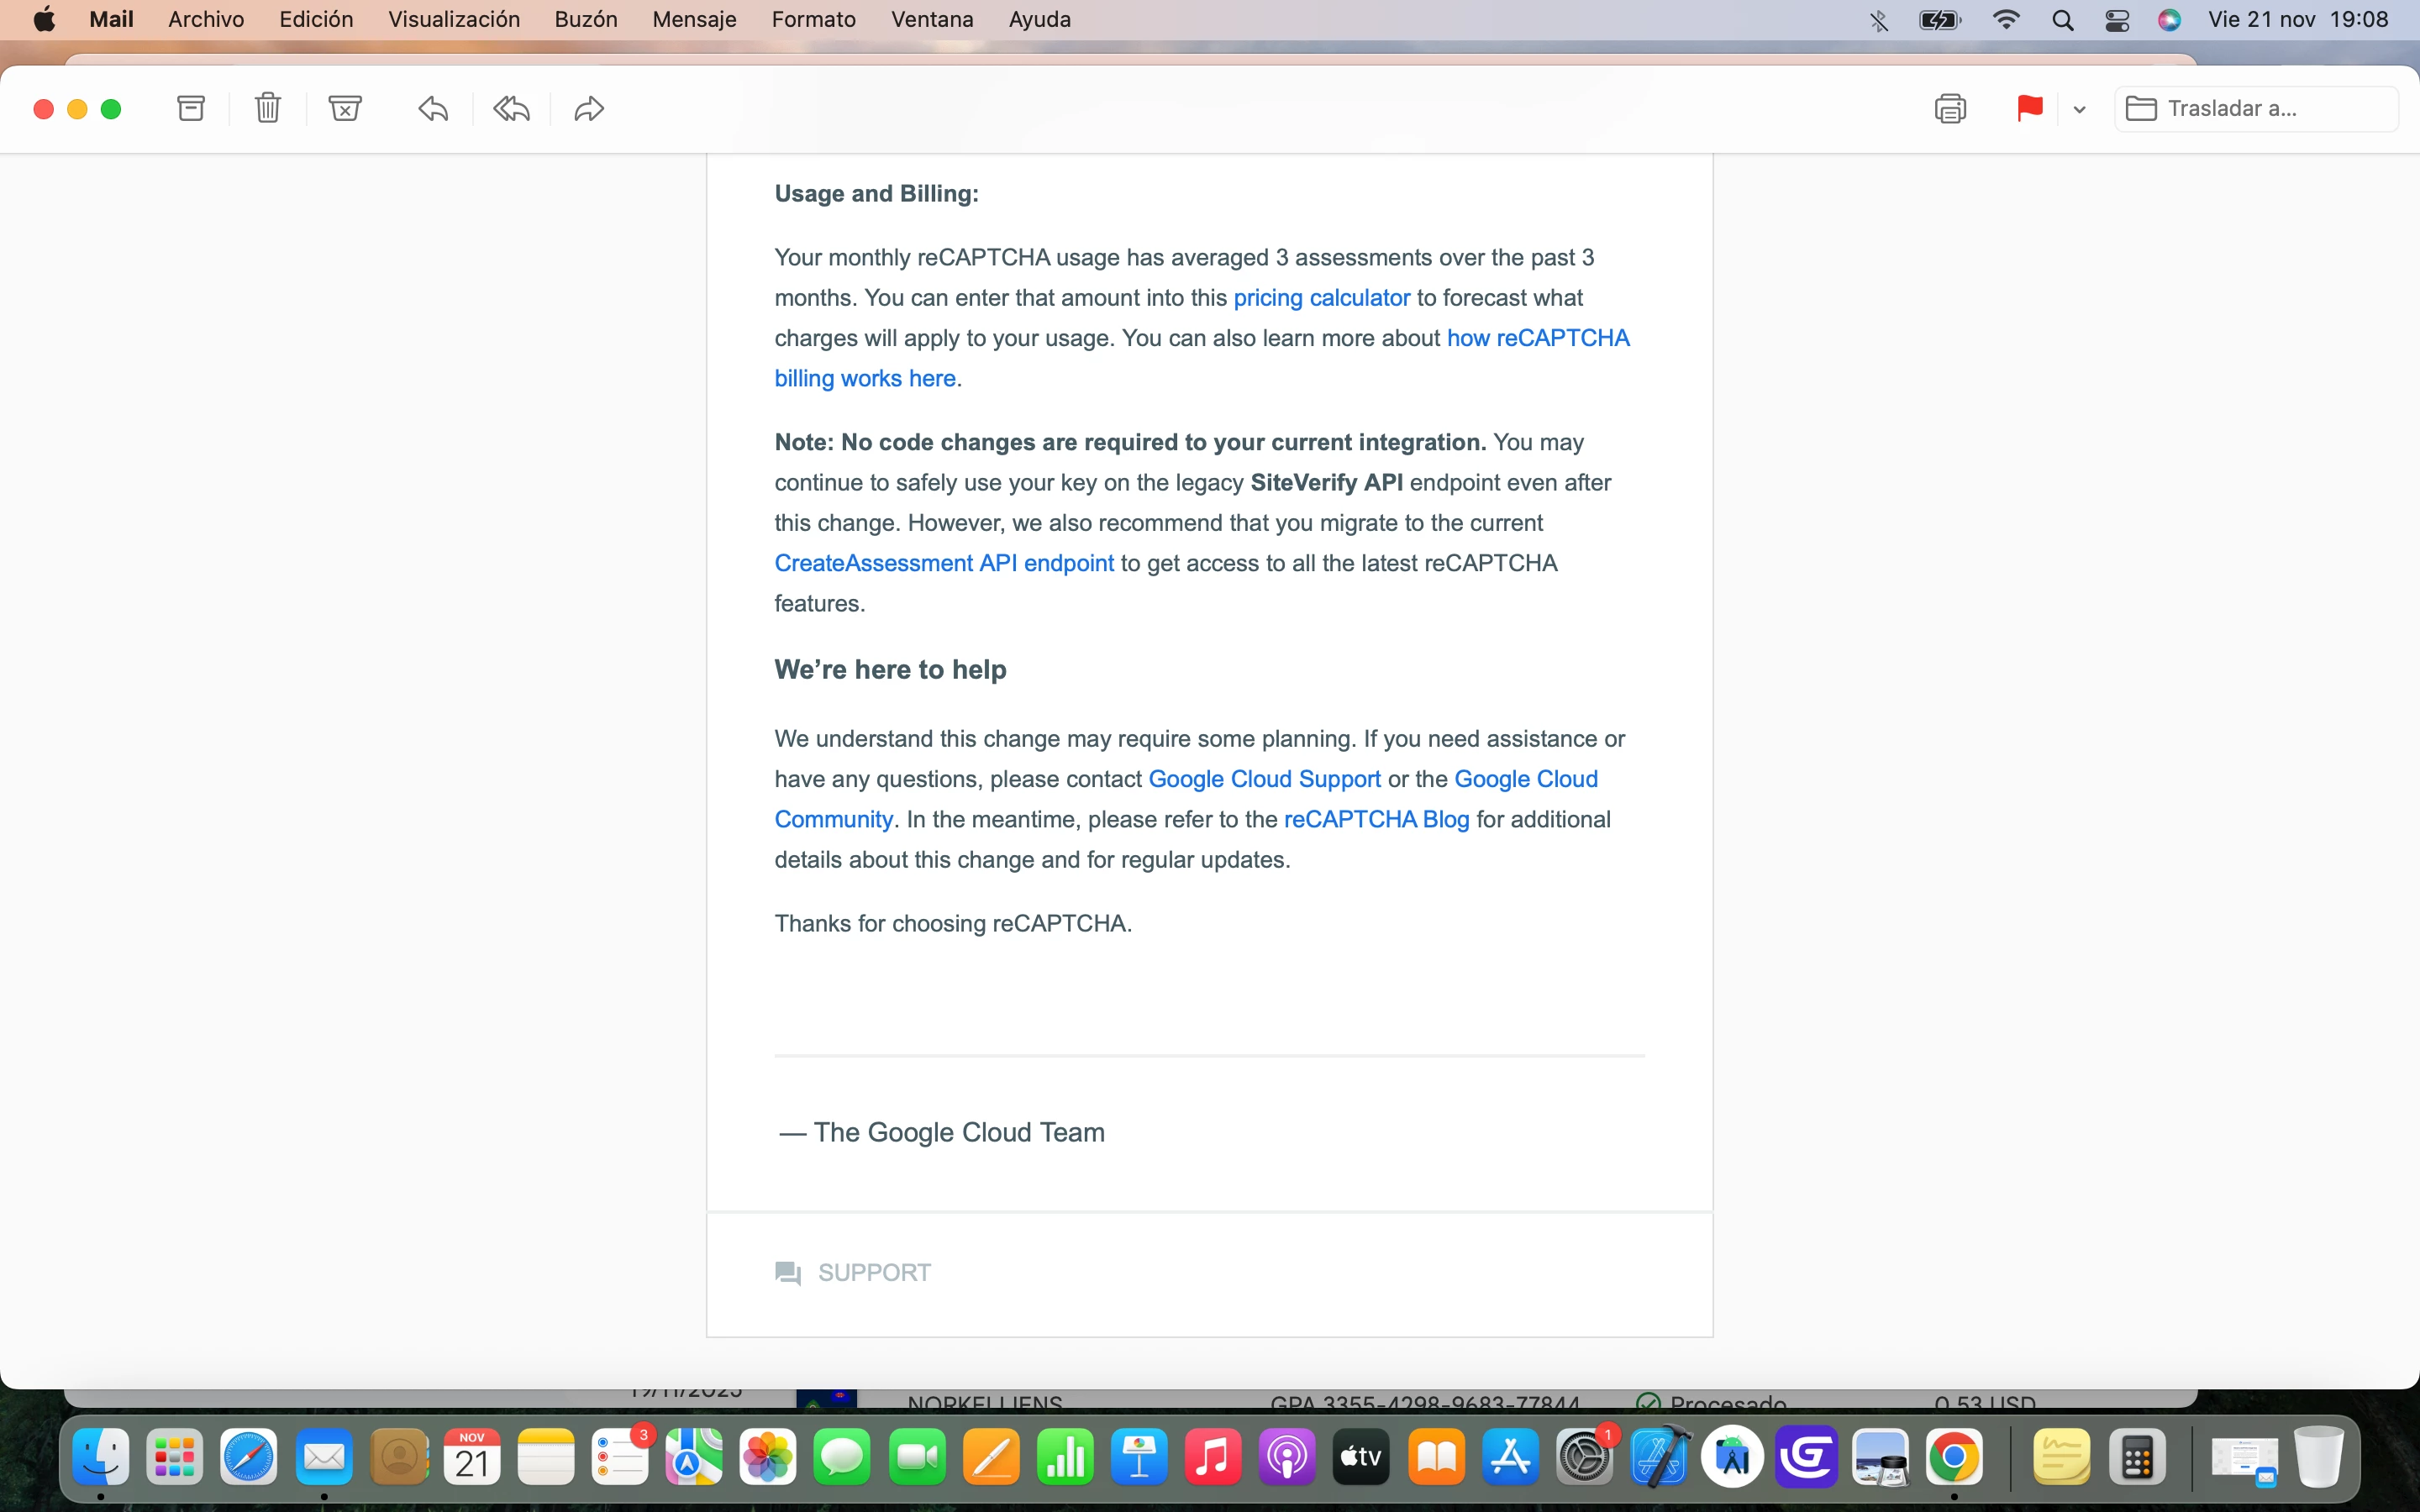Screen dimensions: 2420x1512
Task: Expand the flag color dropdown arrow
Action: (2080, 109)
